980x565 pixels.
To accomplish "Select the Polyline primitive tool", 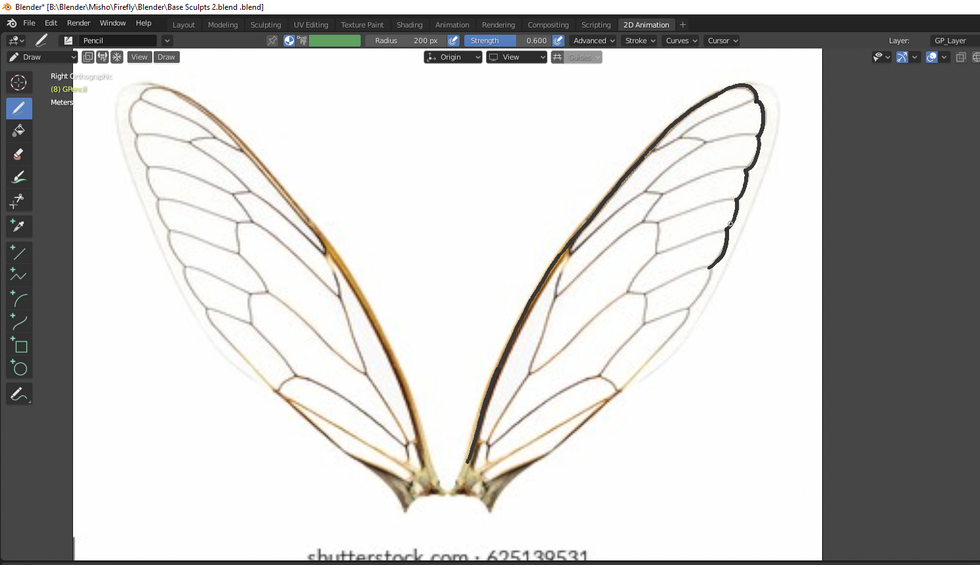I will pyautogui.click(x=19, y=275).
